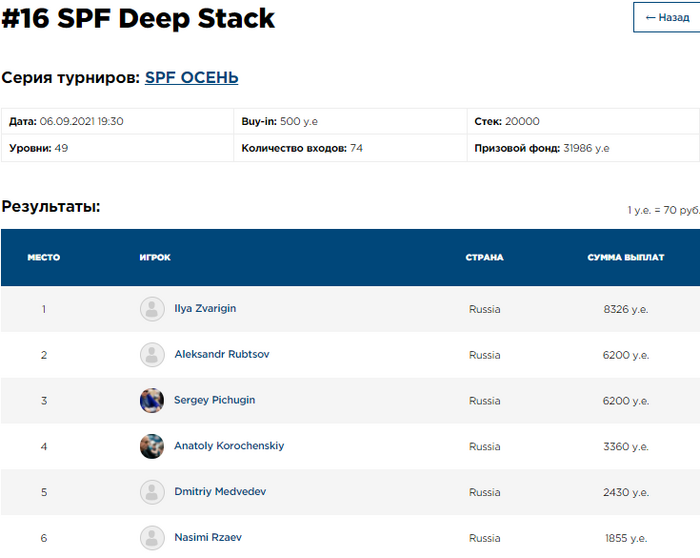Click the СУММА ВЫПЛАТ column header
Viewport: 700px width, 558px height.
pos(625,257)
